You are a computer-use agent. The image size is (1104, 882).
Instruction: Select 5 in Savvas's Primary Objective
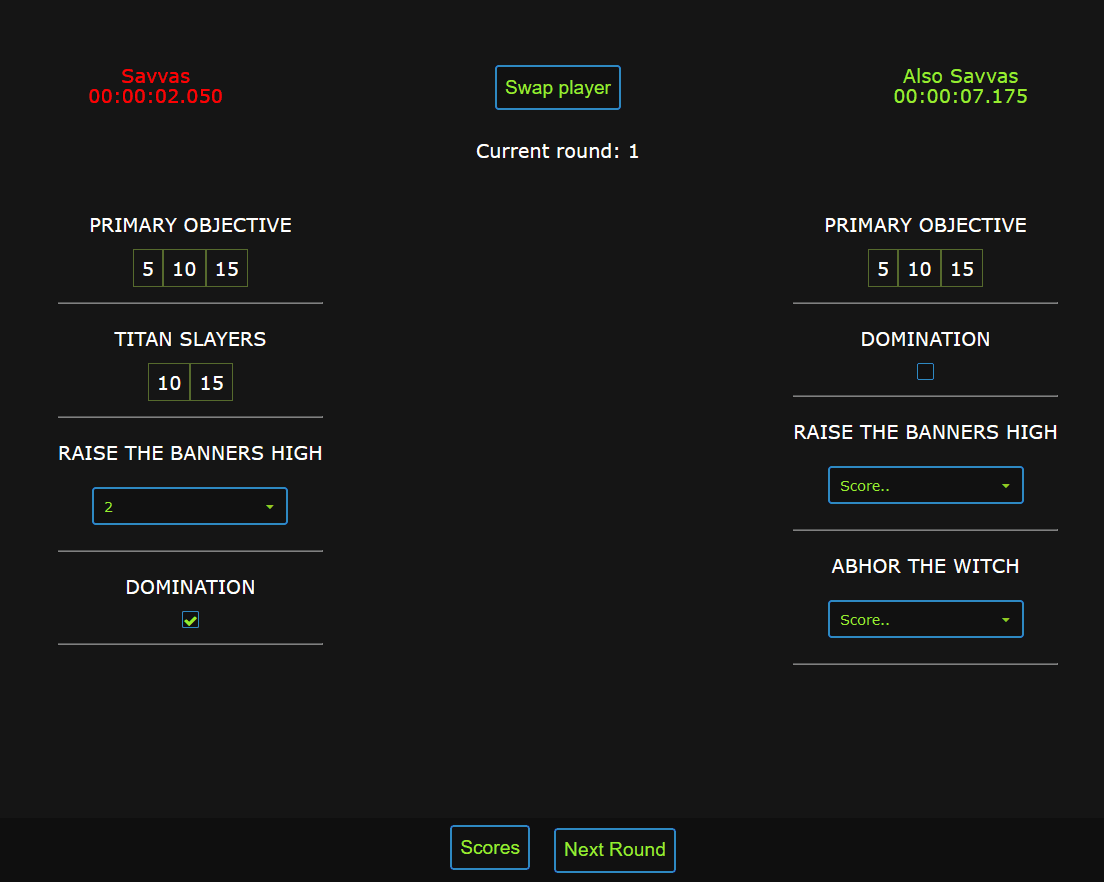point(148,268)
